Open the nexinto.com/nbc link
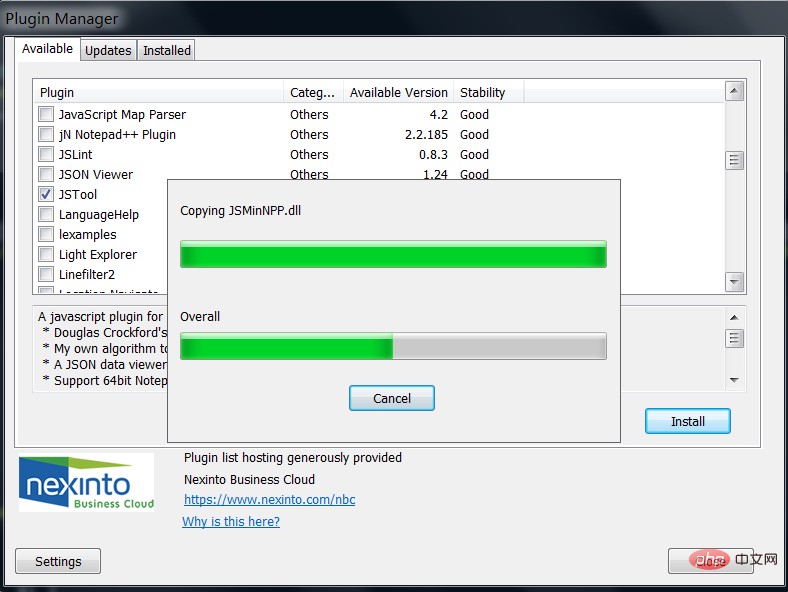This screenshot has width=788, height=592. click(269, 499)
